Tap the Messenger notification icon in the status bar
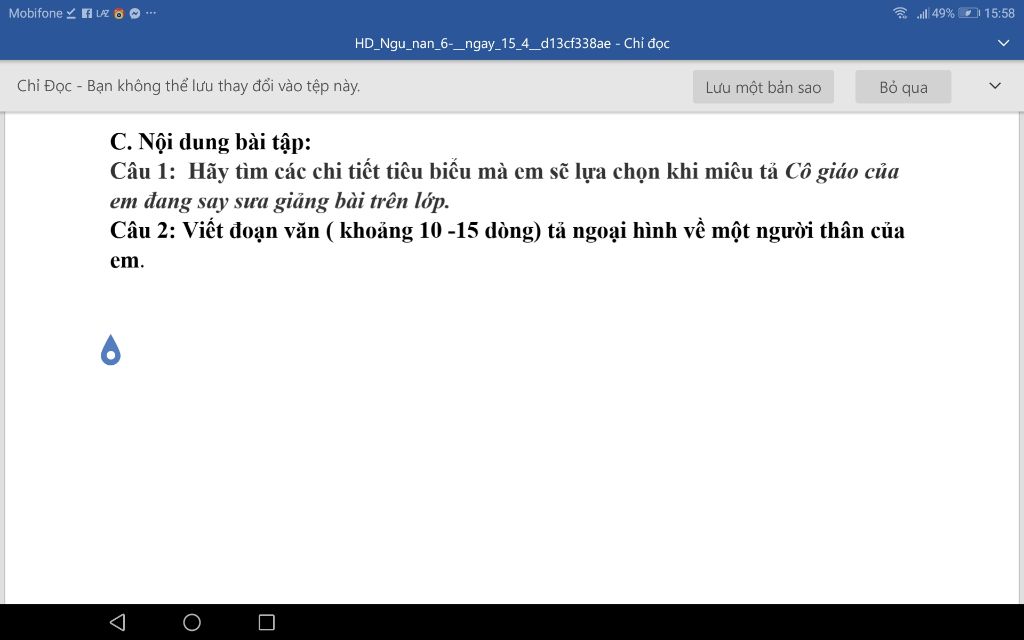 [x=135, y=13]
